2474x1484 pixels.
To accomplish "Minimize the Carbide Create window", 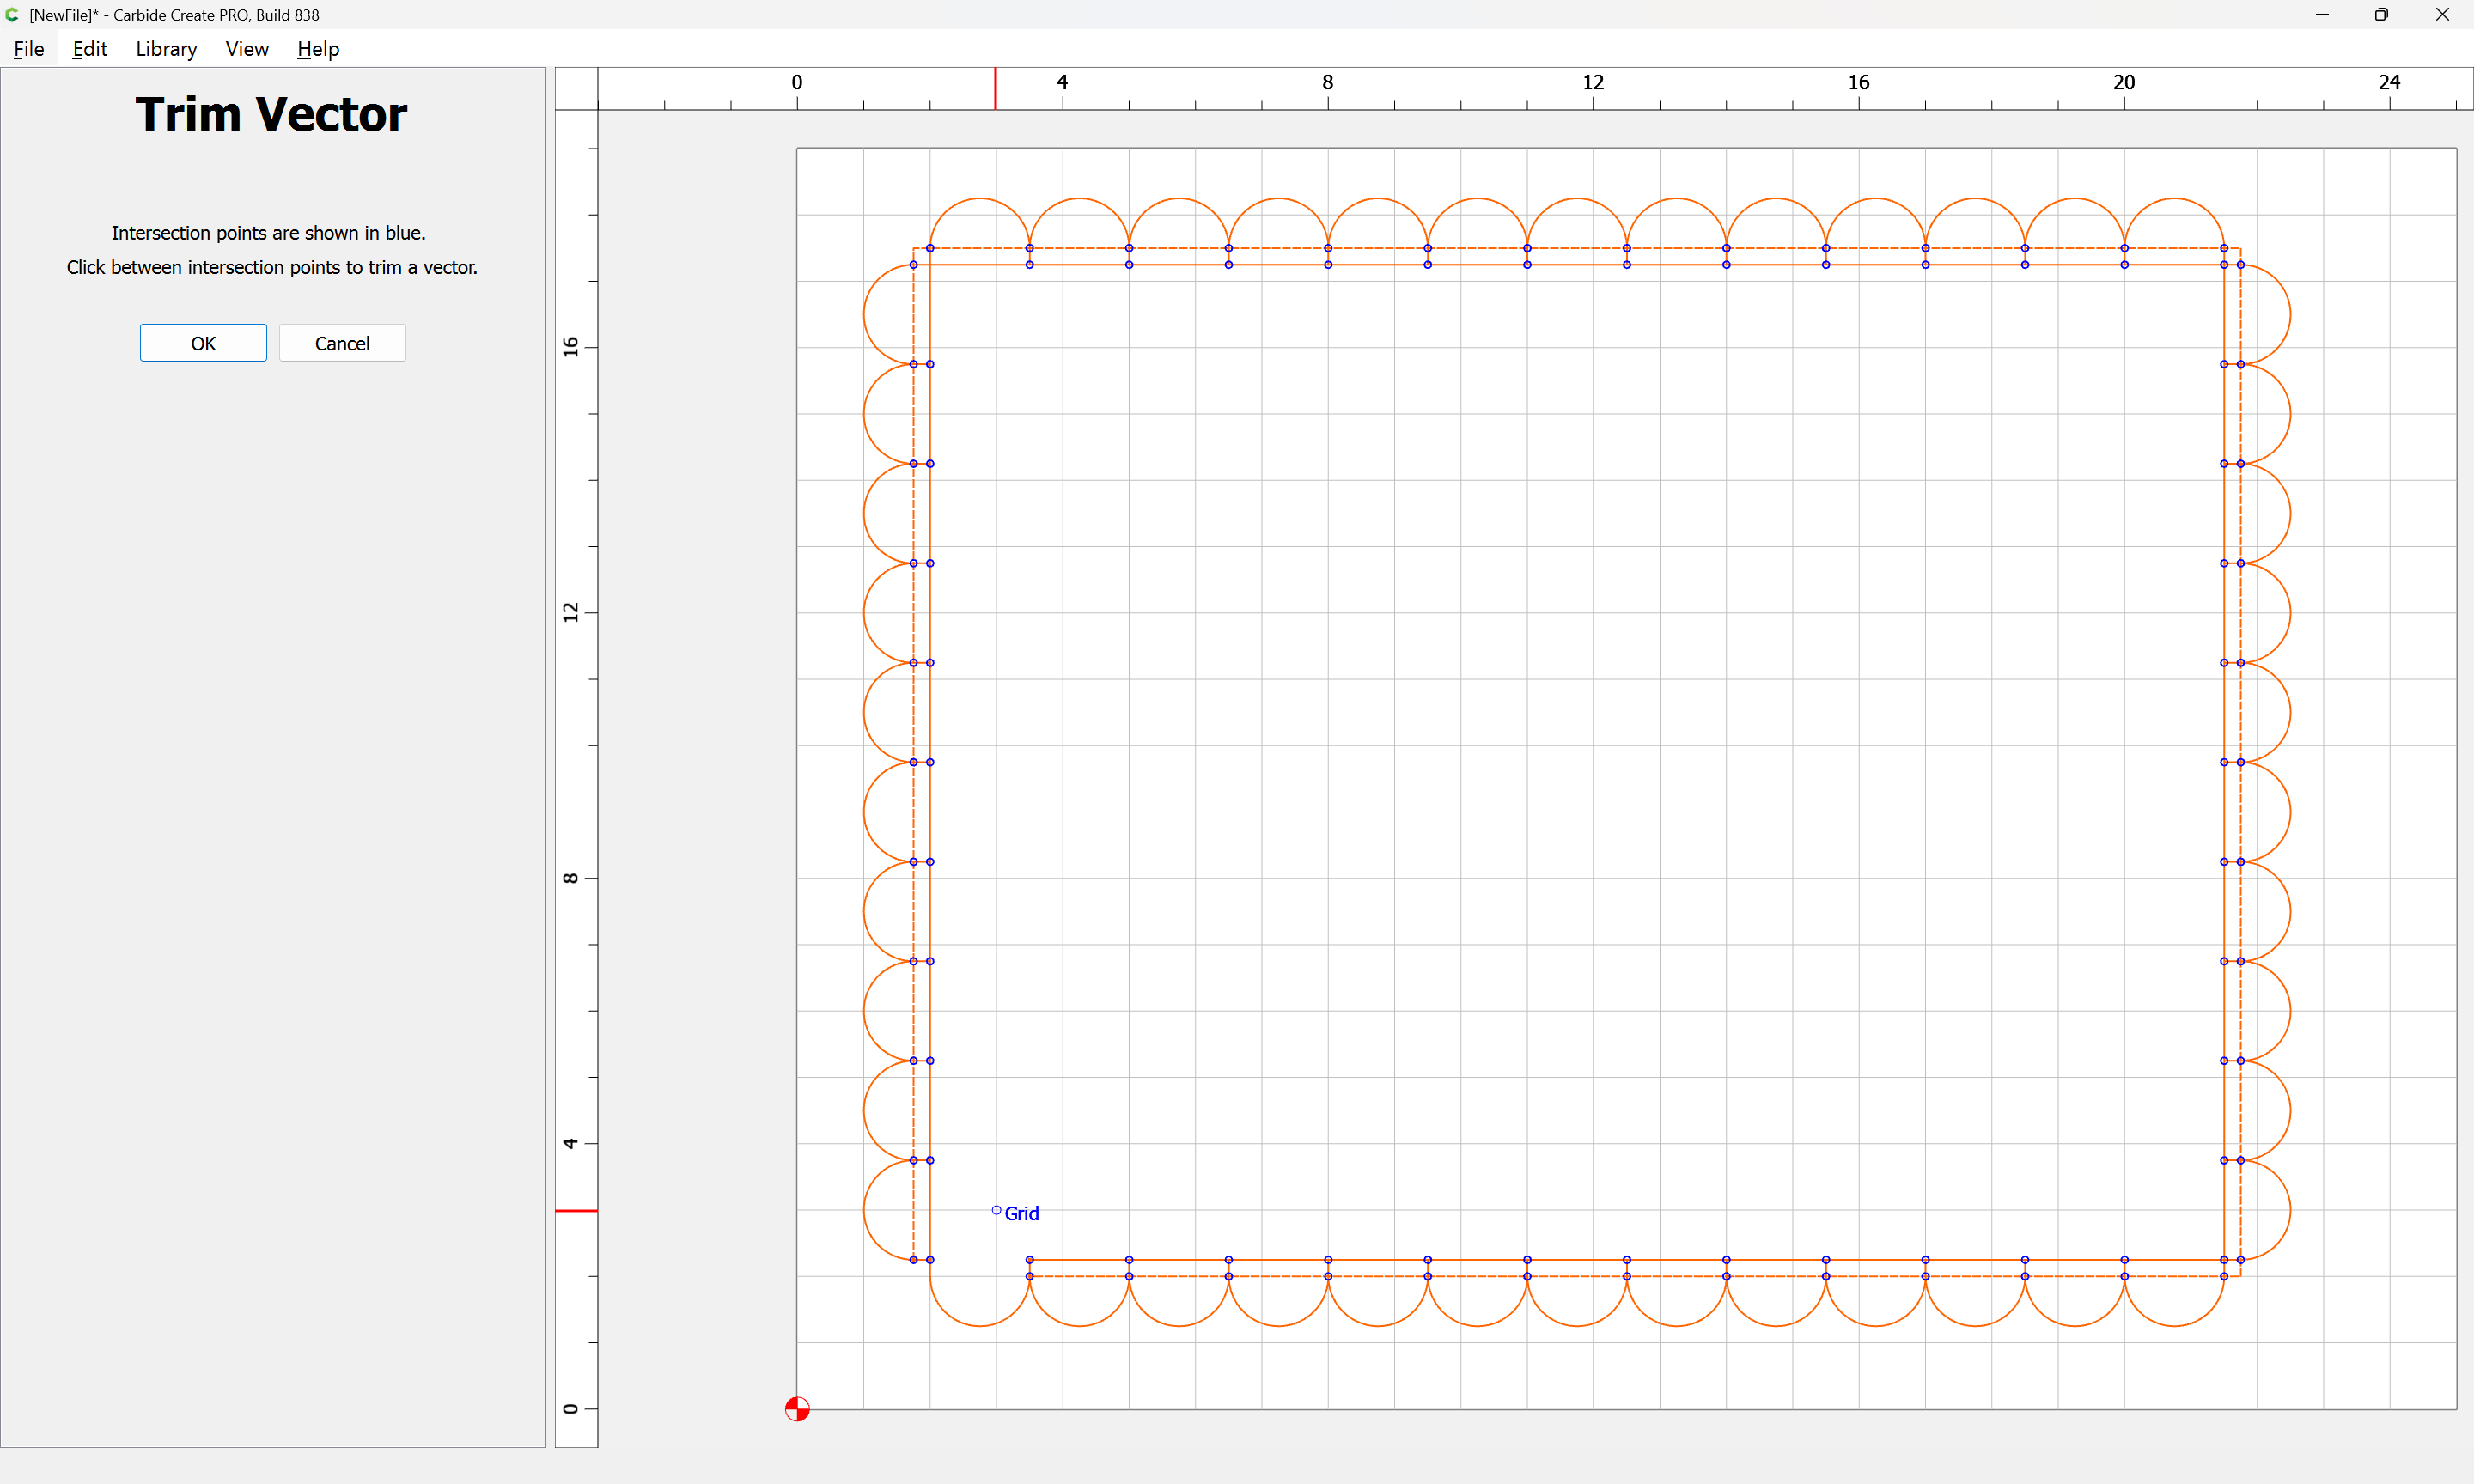I will pos(2322,15).
